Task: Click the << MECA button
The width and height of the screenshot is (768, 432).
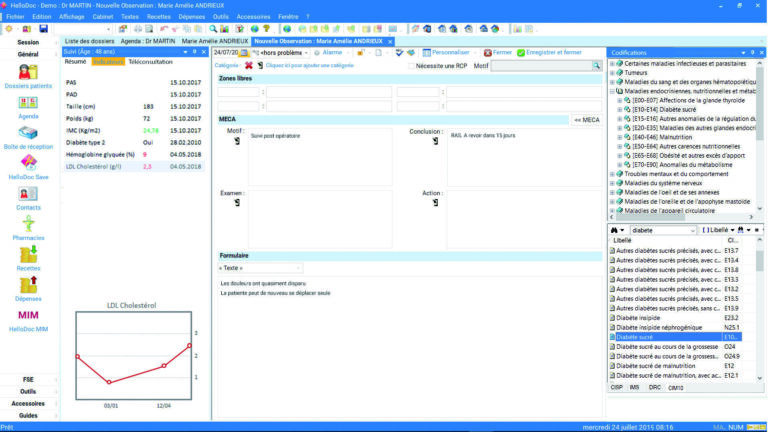Action: pyautogui.click(x=586, y=120)
